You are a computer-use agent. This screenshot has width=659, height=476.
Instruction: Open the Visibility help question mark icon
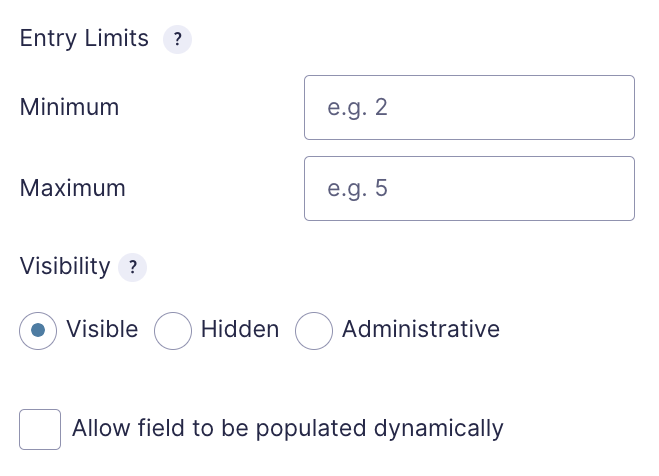coord(132,267)
